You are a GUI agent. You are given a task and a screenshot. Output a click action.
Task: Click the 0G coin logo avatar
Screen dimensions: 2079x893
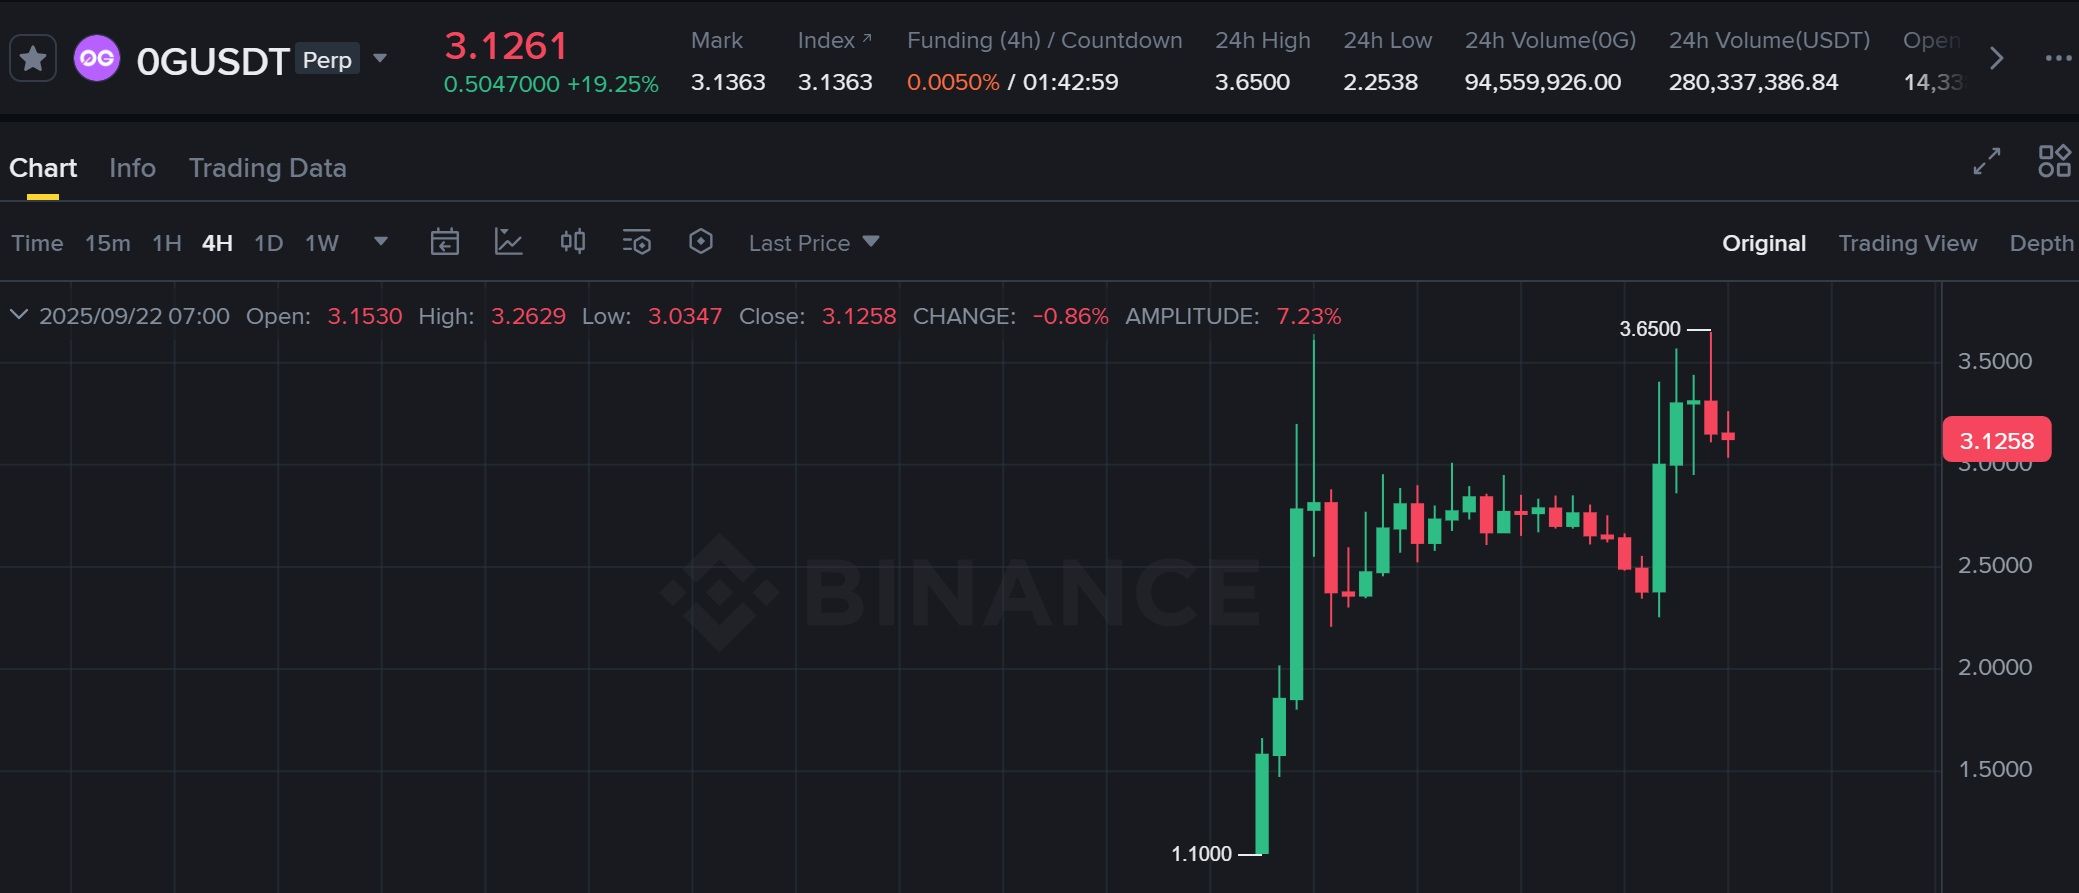(97, 58)
